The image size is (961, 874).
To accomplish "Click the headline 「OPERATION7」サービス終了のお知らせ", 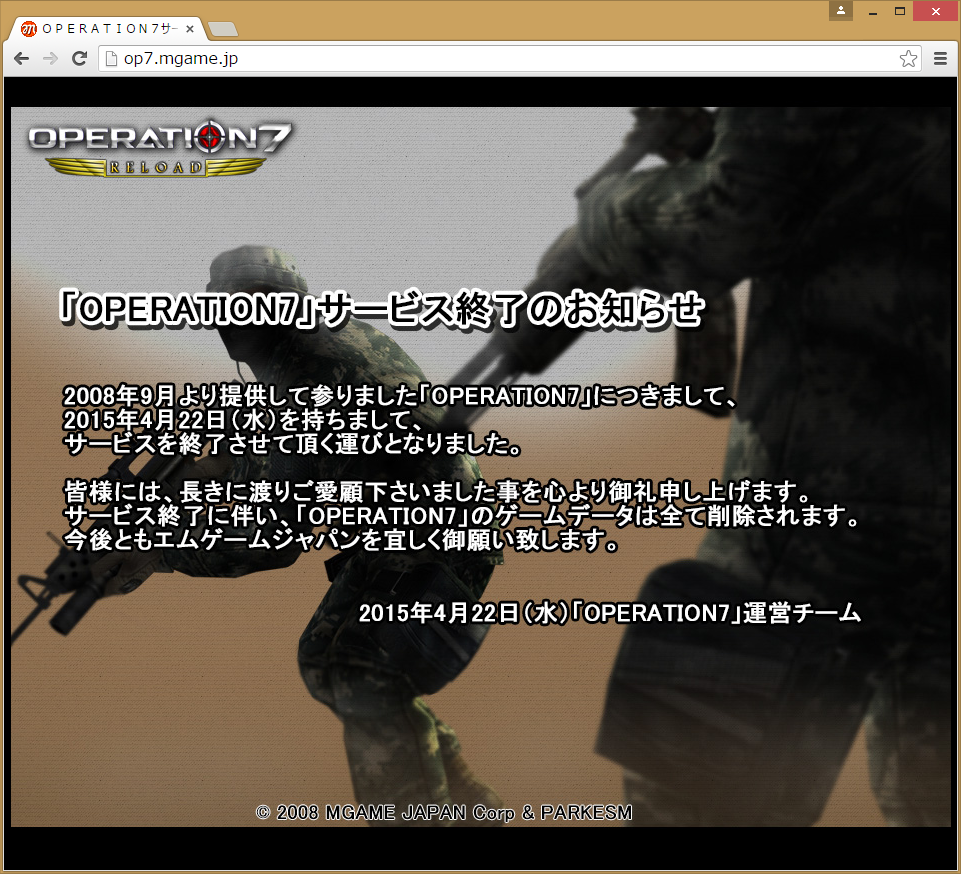I will tap(382, 309).
